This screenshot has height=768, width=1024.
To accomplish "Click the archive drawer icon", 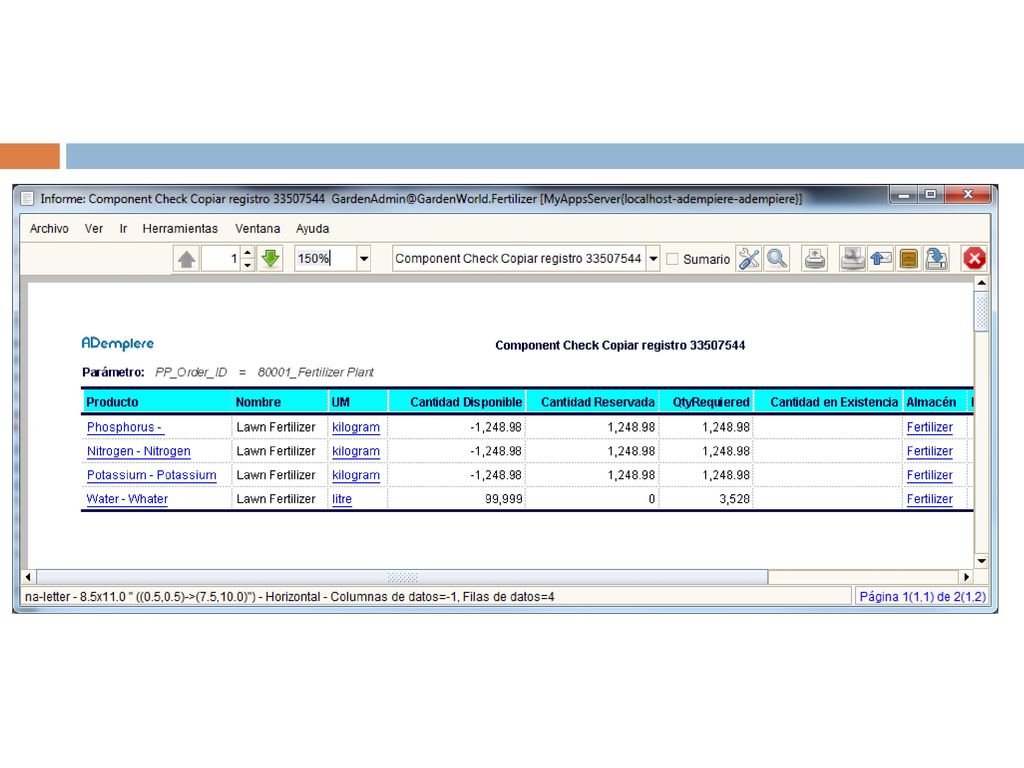I will 908,259.
